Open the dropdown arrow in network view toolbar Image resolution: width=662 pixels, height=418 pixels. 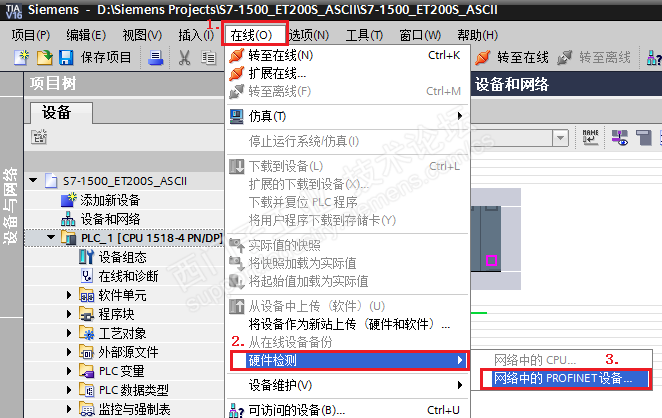coord(560,138)
